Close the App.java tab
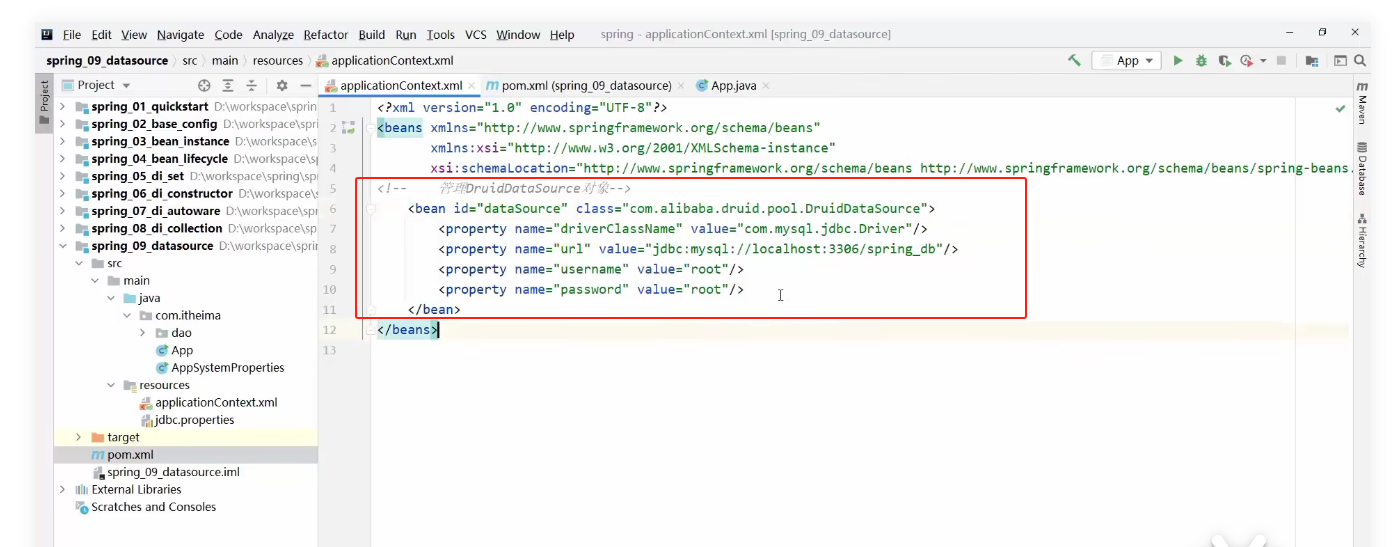Image resolution: width=1399 pixels, height=547 pixels. click(766, 86)
